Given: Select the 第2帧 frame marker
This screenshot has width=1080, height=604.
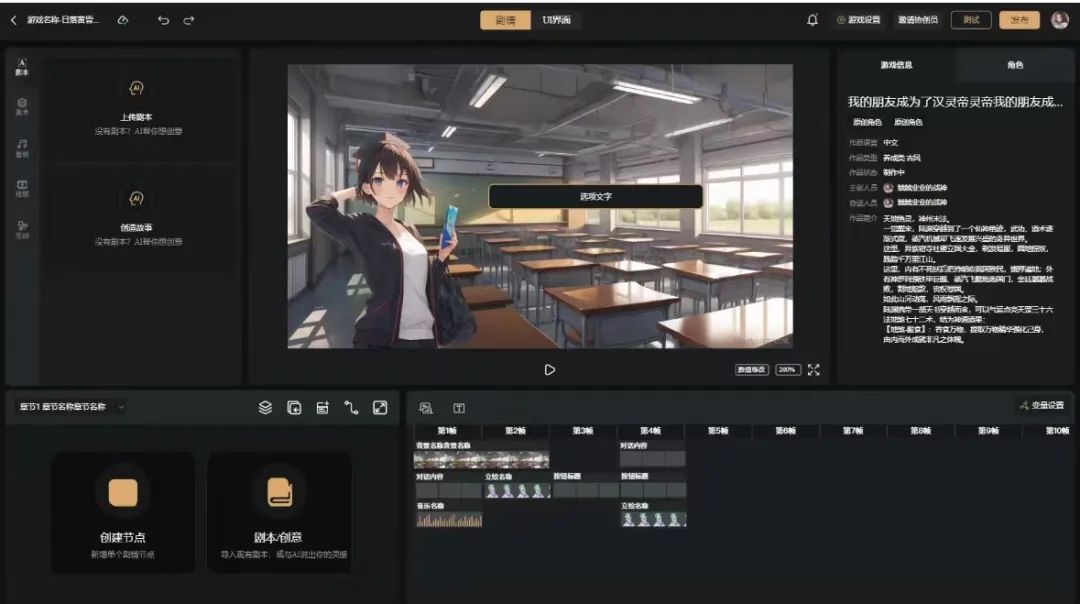Looking at the screenshot, I should 515,430.
